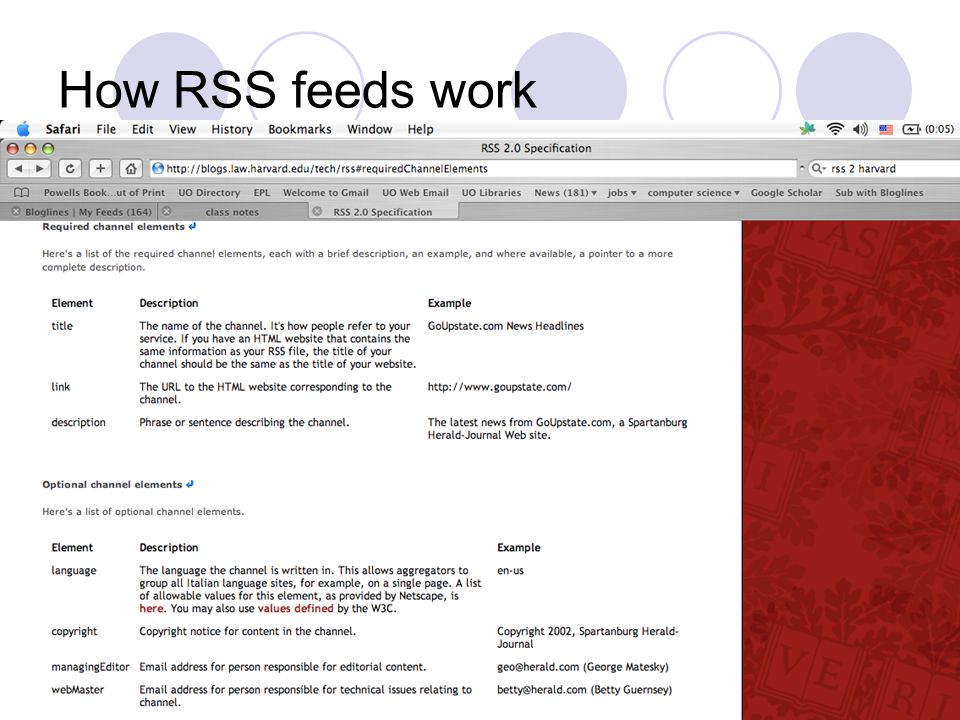Click "betty@herald.com (Betty Guernsey)" text
This screenshot has width=960, height=720.
point(585,690)
